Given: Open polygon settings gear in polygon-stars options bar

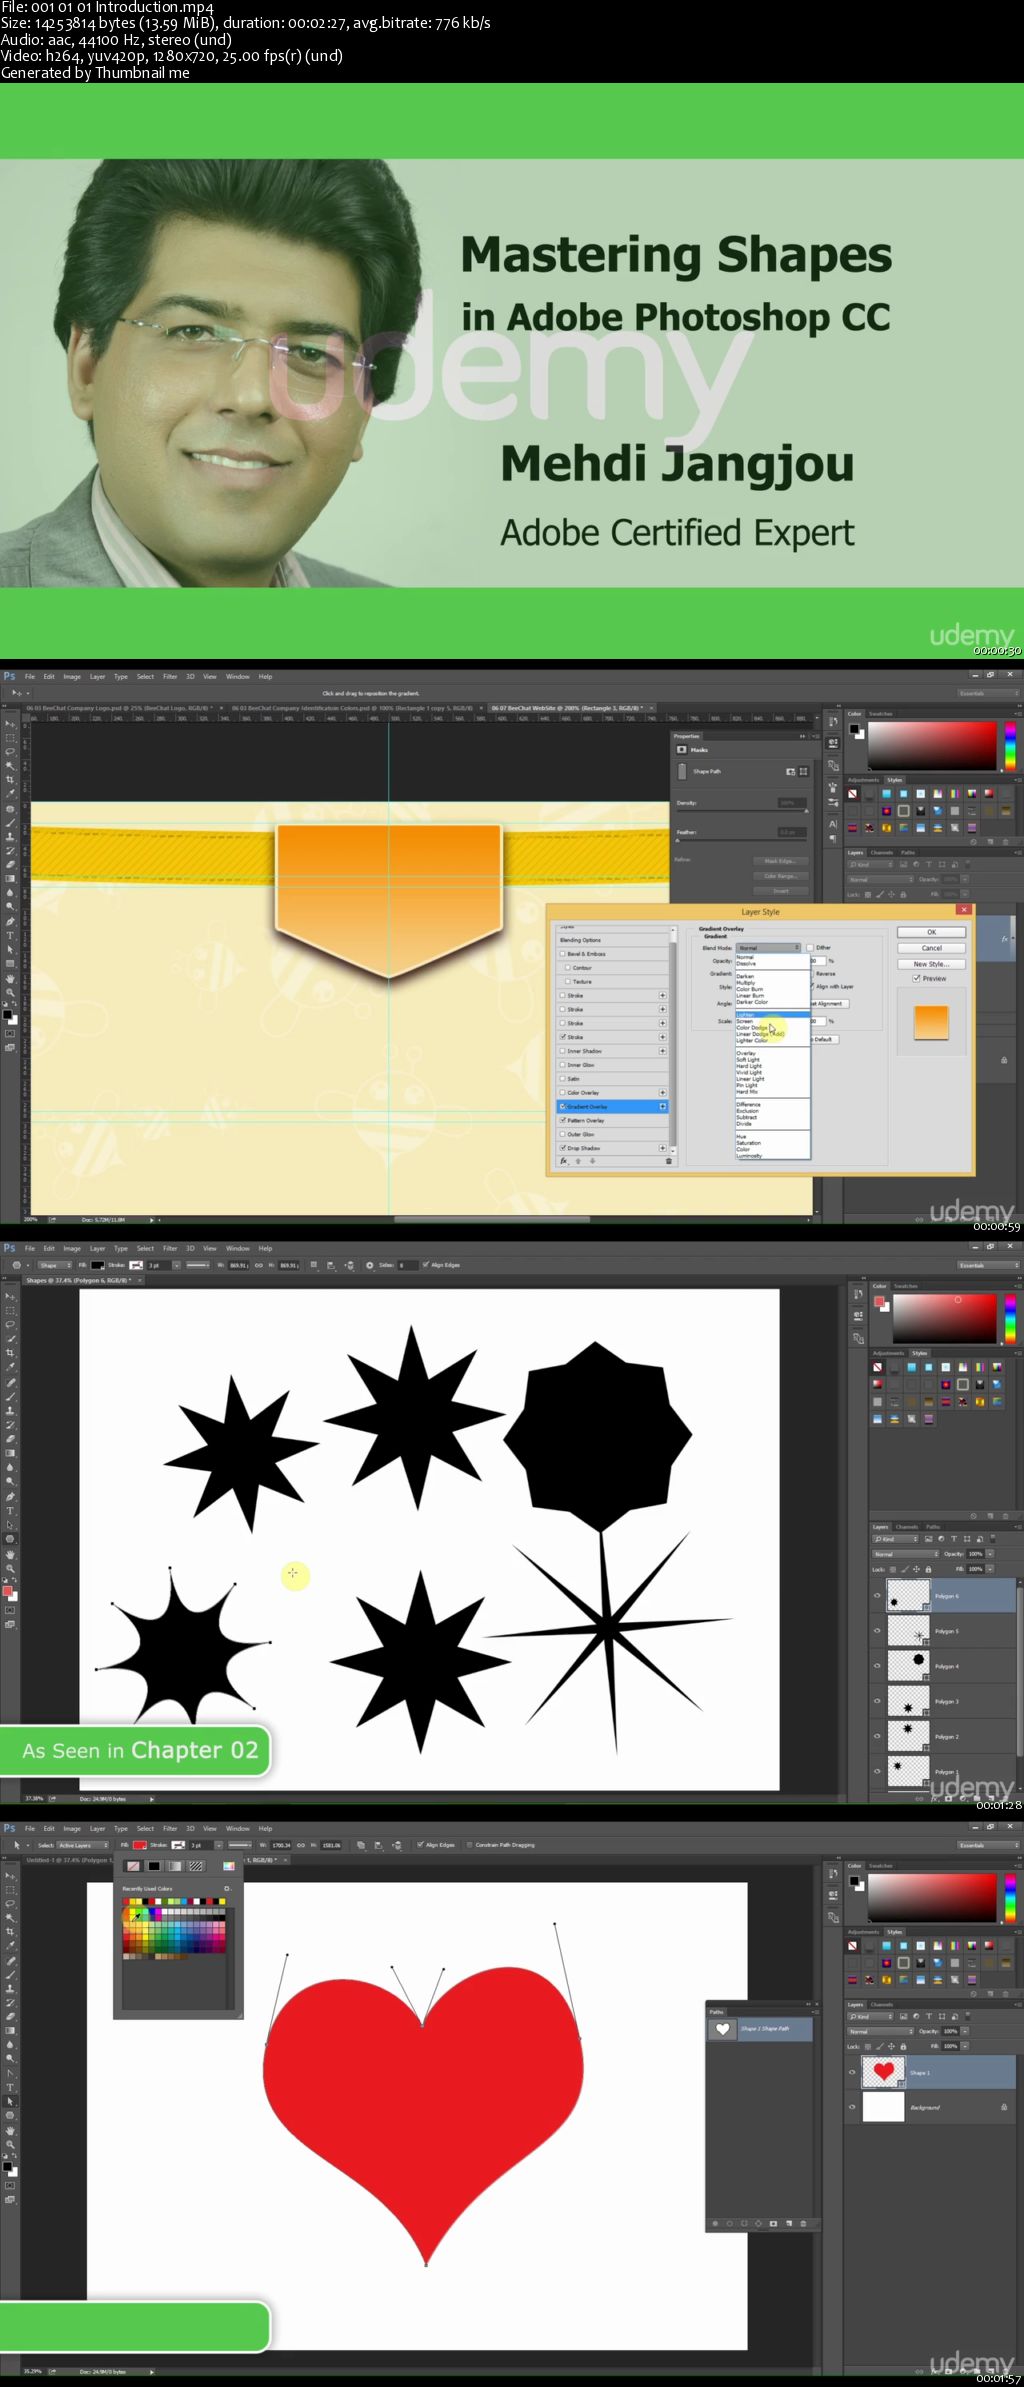Looking at the screenshot, I should [x=369, y=1265].
